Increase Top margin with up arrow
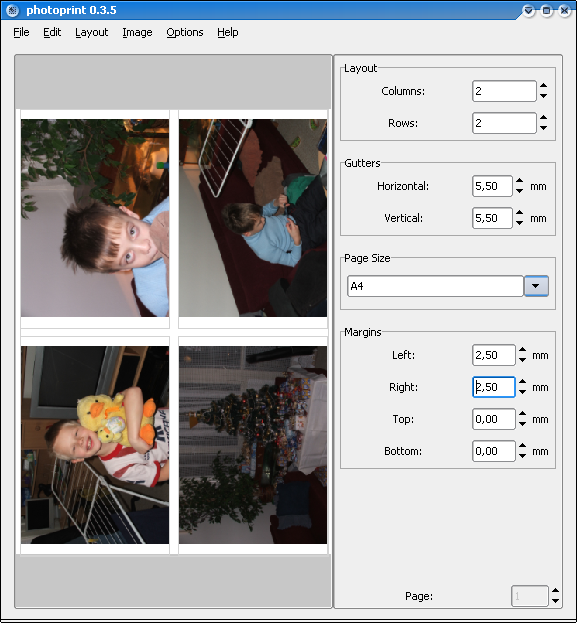Viewport: 577px width, 623px height. (523, 414)
